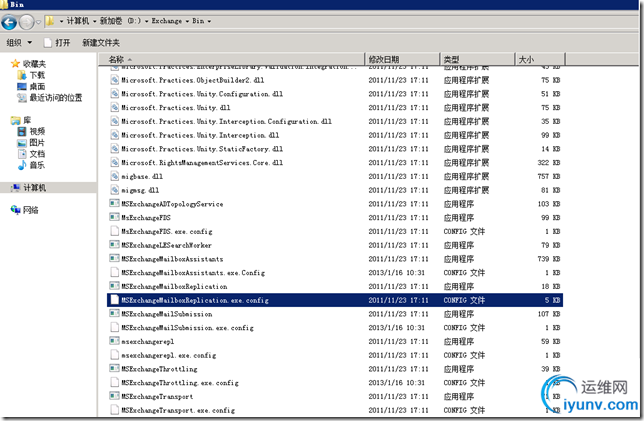
Task: Select file name MSExchangeTransport.exe.config
Action: [178, 410]
